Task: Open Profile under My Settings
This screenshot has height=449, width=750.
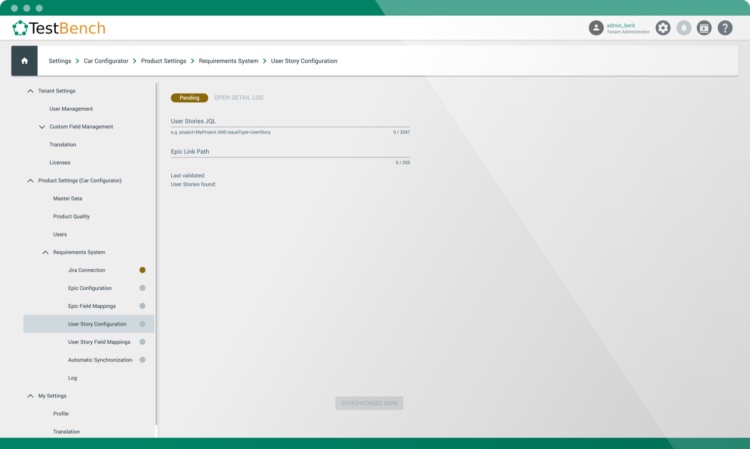Action: tap(61, 414)
